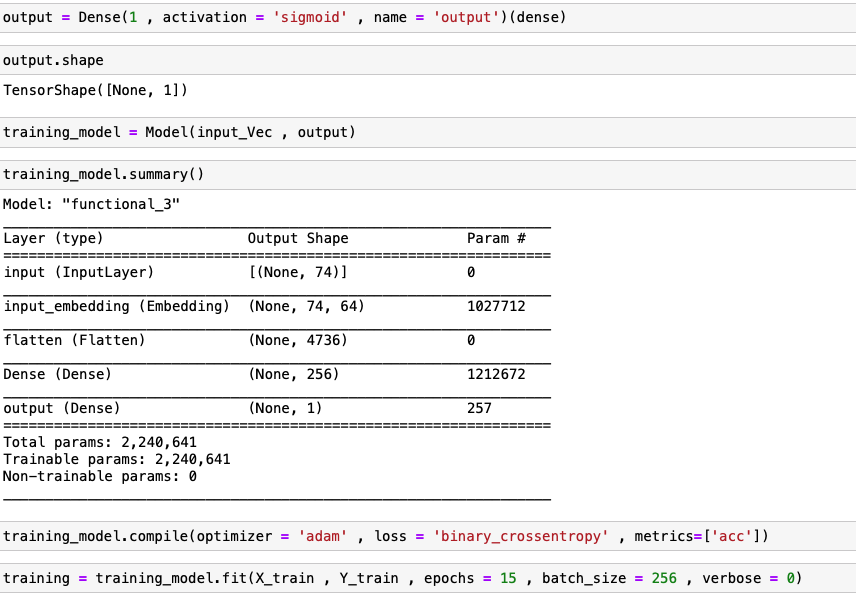Viewport: 856px width, 610px height.
Task: Click 'Trainable params: 2,240,641' line
Action: click(x=117, y=459)
